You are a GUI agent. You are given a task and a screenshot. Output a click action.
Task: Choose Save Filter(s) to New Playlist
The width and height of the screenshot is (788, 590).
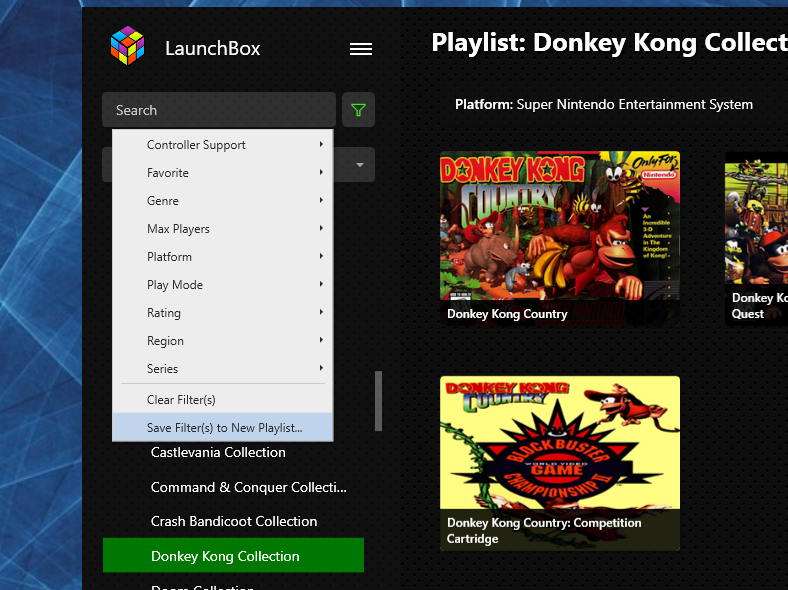[x=223, y=428]
